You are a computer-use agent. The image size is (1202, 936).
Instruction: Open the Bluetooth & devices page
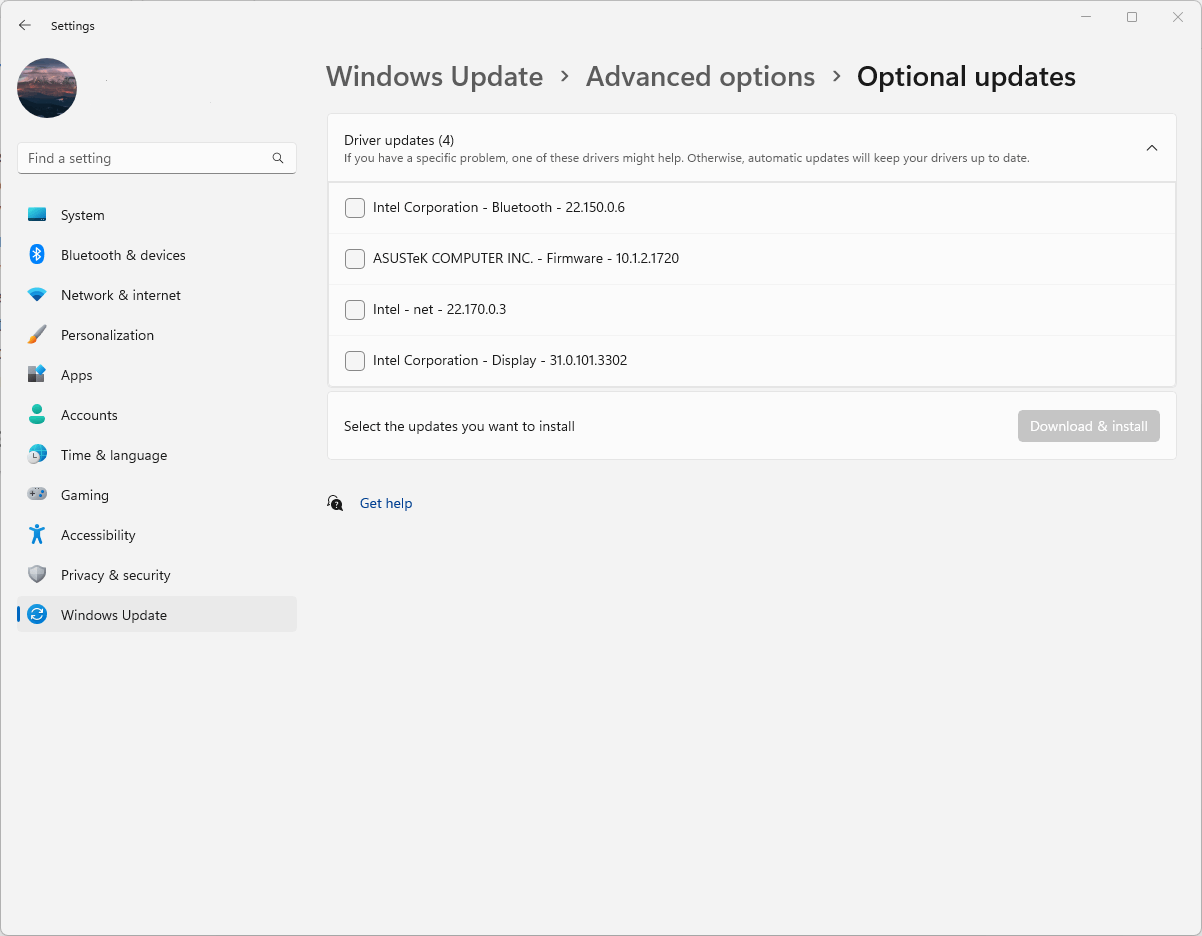(157, 255)
